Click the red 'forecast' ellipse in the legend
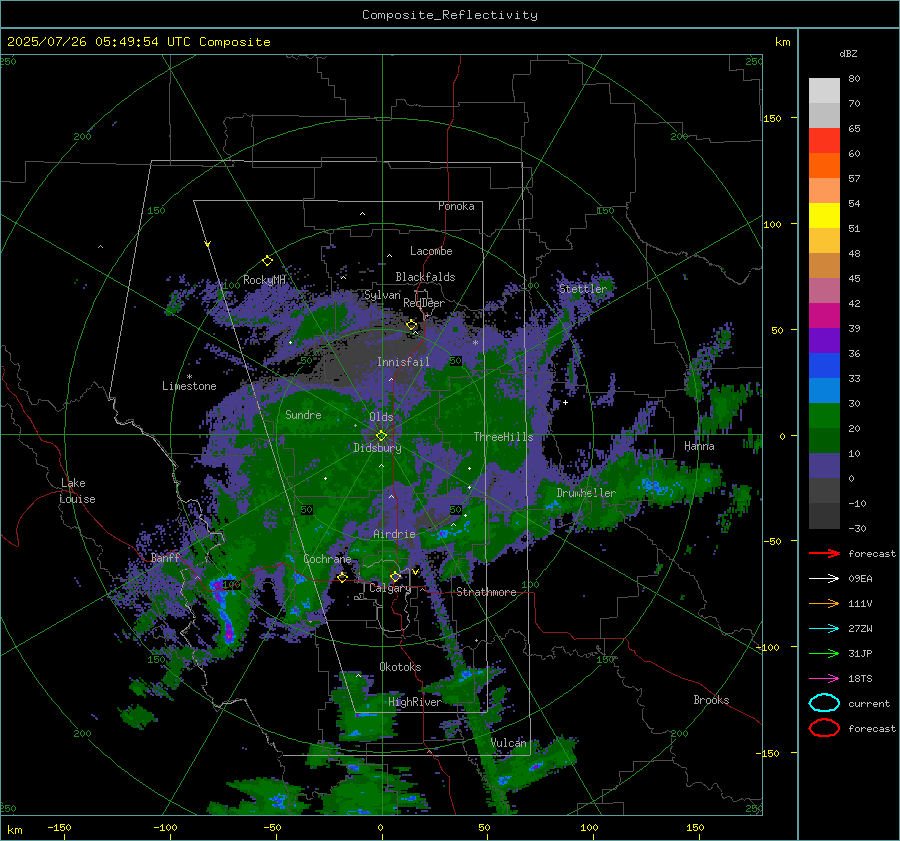 click(x=824, y=728)
